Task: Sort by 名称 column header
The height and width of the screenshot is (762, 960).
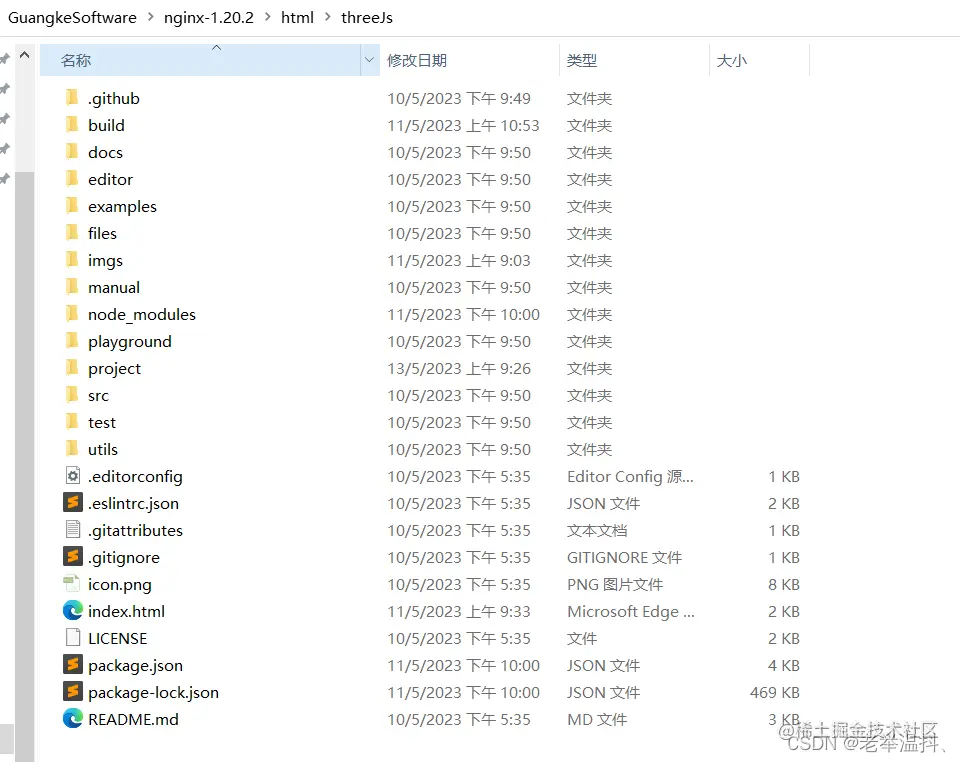Action: point(200,60)
